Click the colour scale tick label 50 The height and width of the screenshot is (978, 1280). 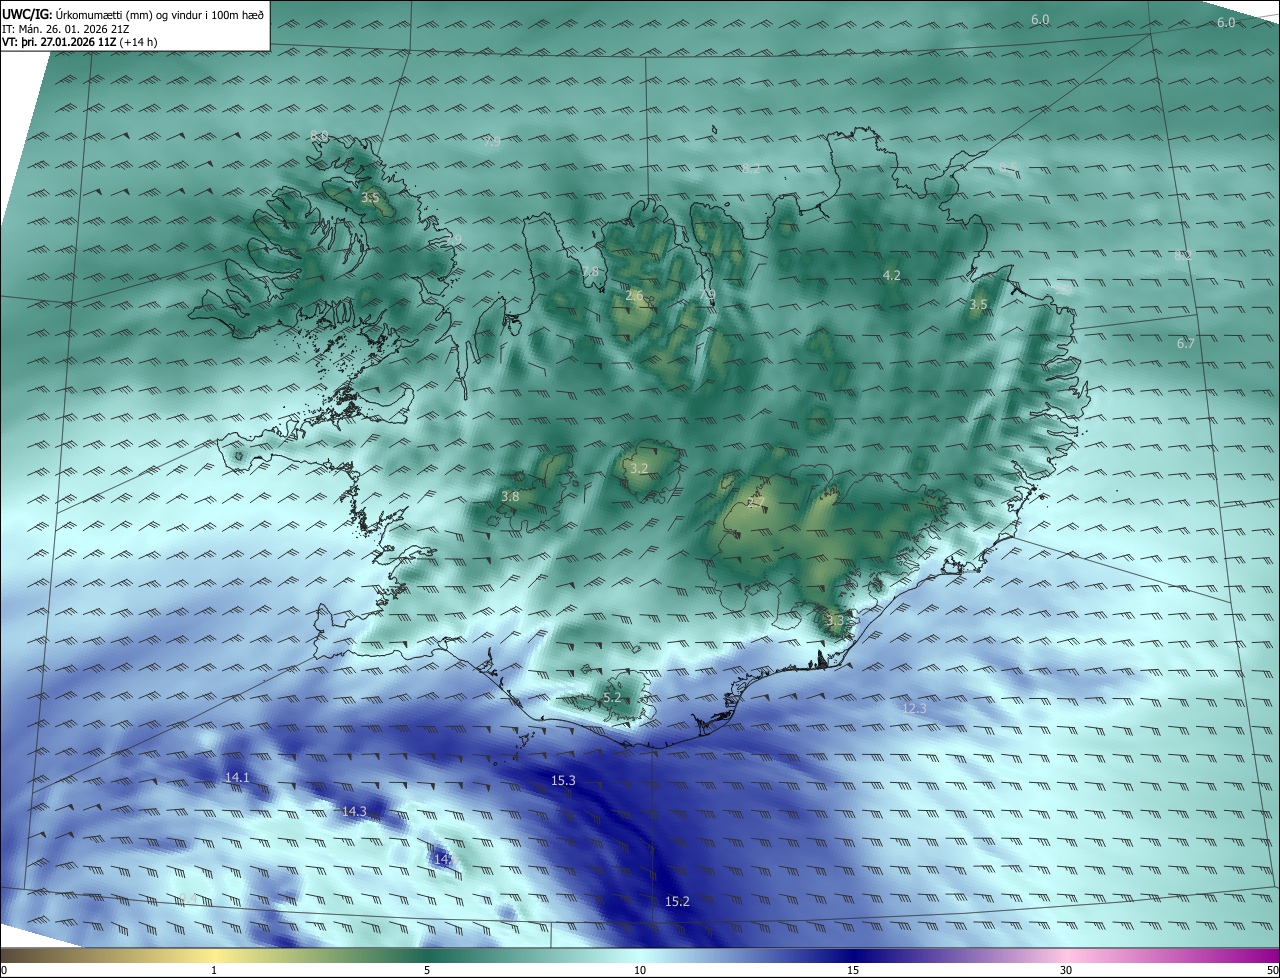pos(1272,970)
